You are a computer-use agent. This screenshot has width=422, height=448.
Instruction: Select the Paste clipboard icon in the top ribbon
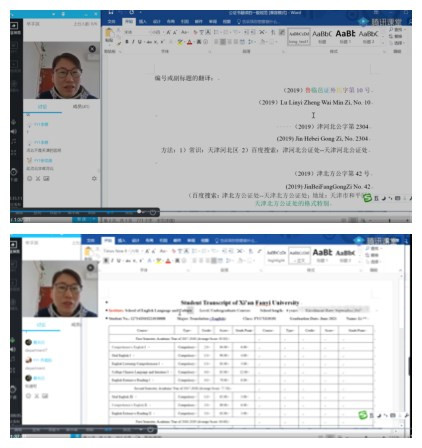click(109, 35)
